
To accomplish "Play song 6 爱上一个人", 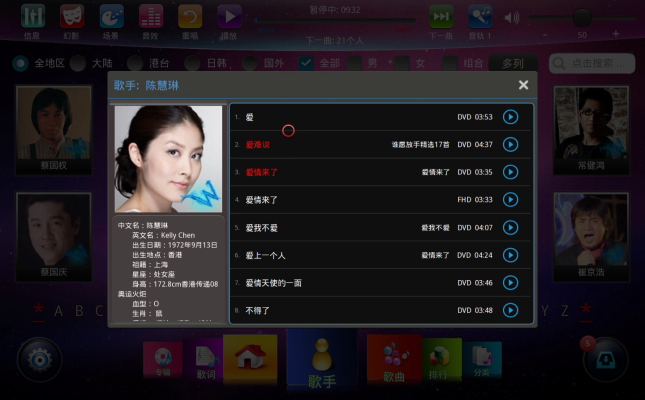I will 510,255.
